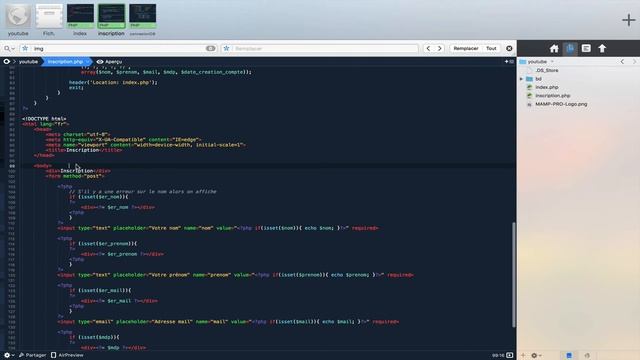Toggle the Aperçu preview
640x360 pixels.
109,62
